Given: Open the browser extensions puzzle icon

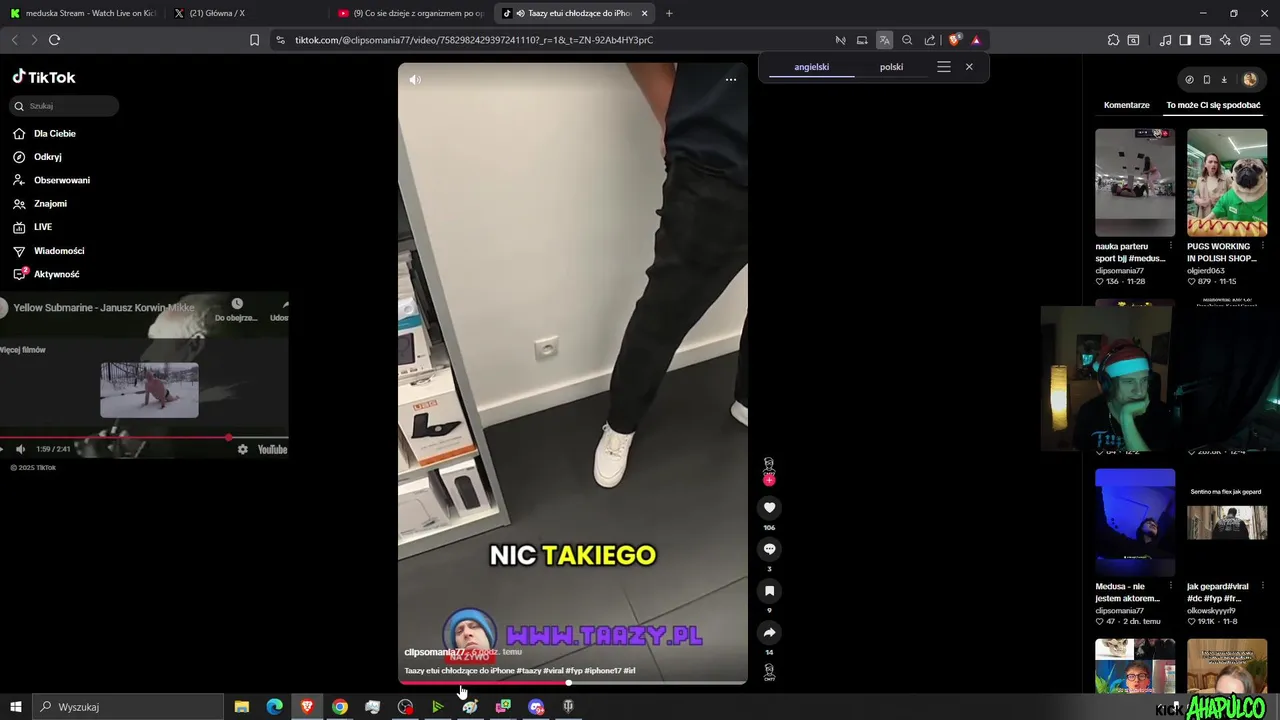Looking at the screenshot, I should (x=1113, y=40).
